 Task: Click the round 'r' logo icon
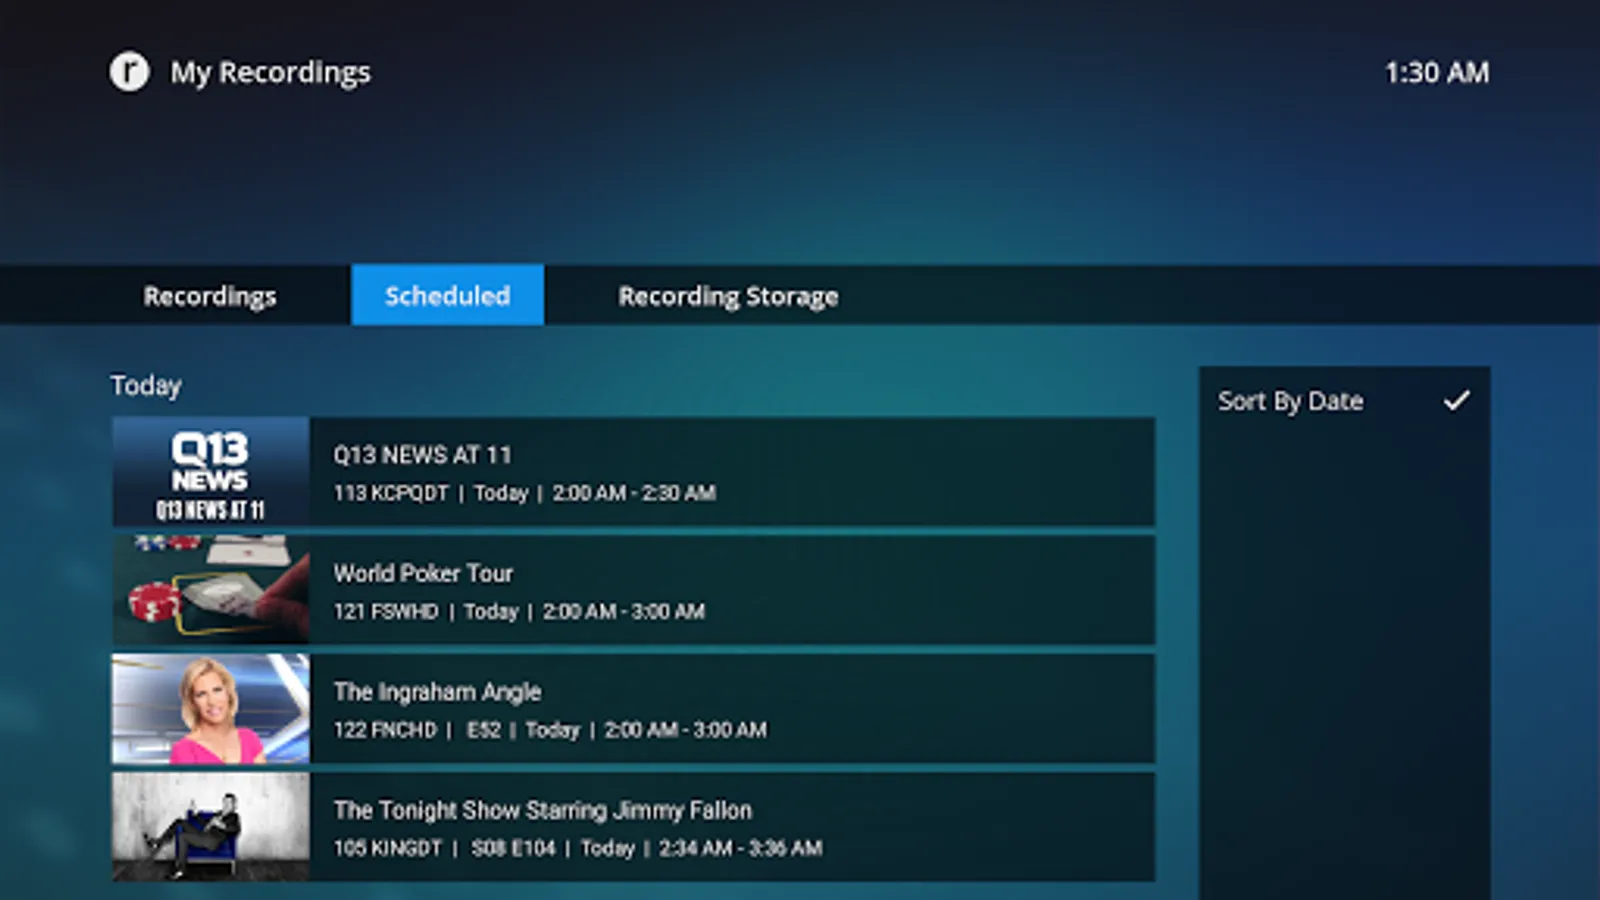(x=129, y=72)
